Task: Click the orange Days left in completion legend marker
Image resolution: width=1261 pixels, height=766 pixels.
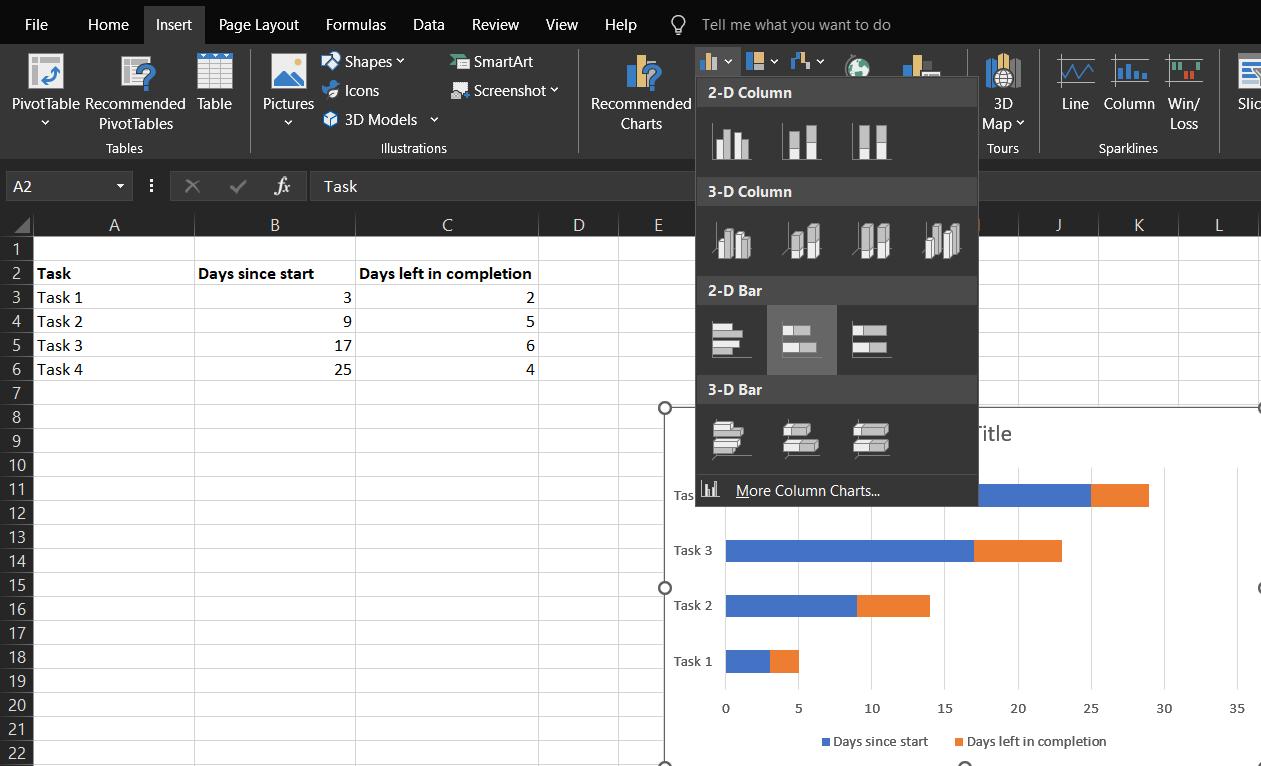Action: [x=960, y=742]
